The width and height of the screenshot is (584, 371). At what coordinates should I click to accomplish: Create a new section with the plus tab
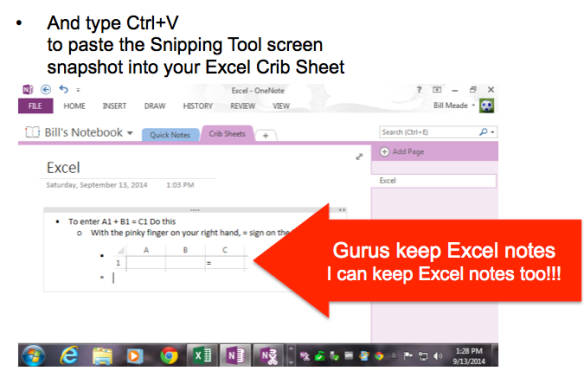pyautogui.click(x=266, y=136)
